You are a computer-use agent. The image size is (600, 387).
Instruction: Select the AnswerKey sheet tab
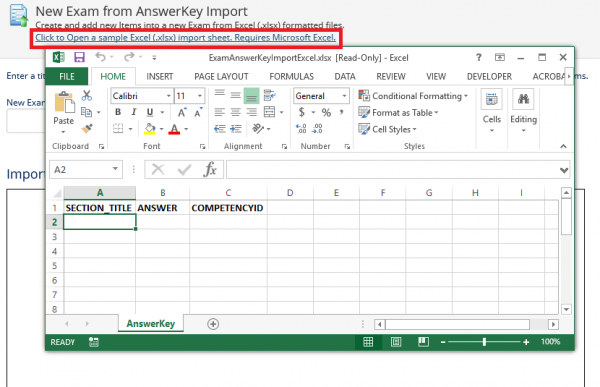[x=151, y=324]
